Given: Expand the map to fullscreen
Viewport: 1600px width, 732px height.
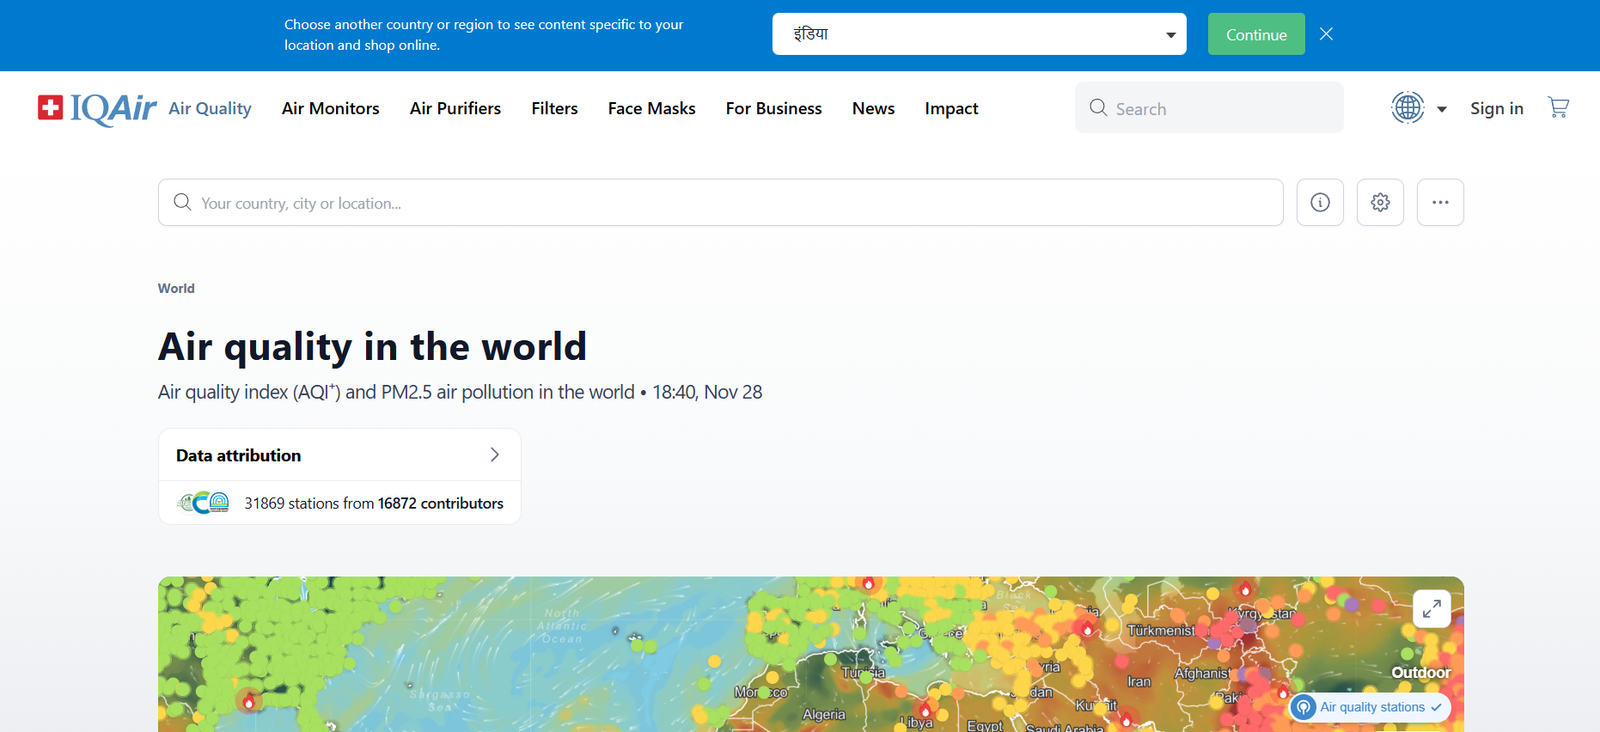Looking at the screenshot, I should point(1431,608).
